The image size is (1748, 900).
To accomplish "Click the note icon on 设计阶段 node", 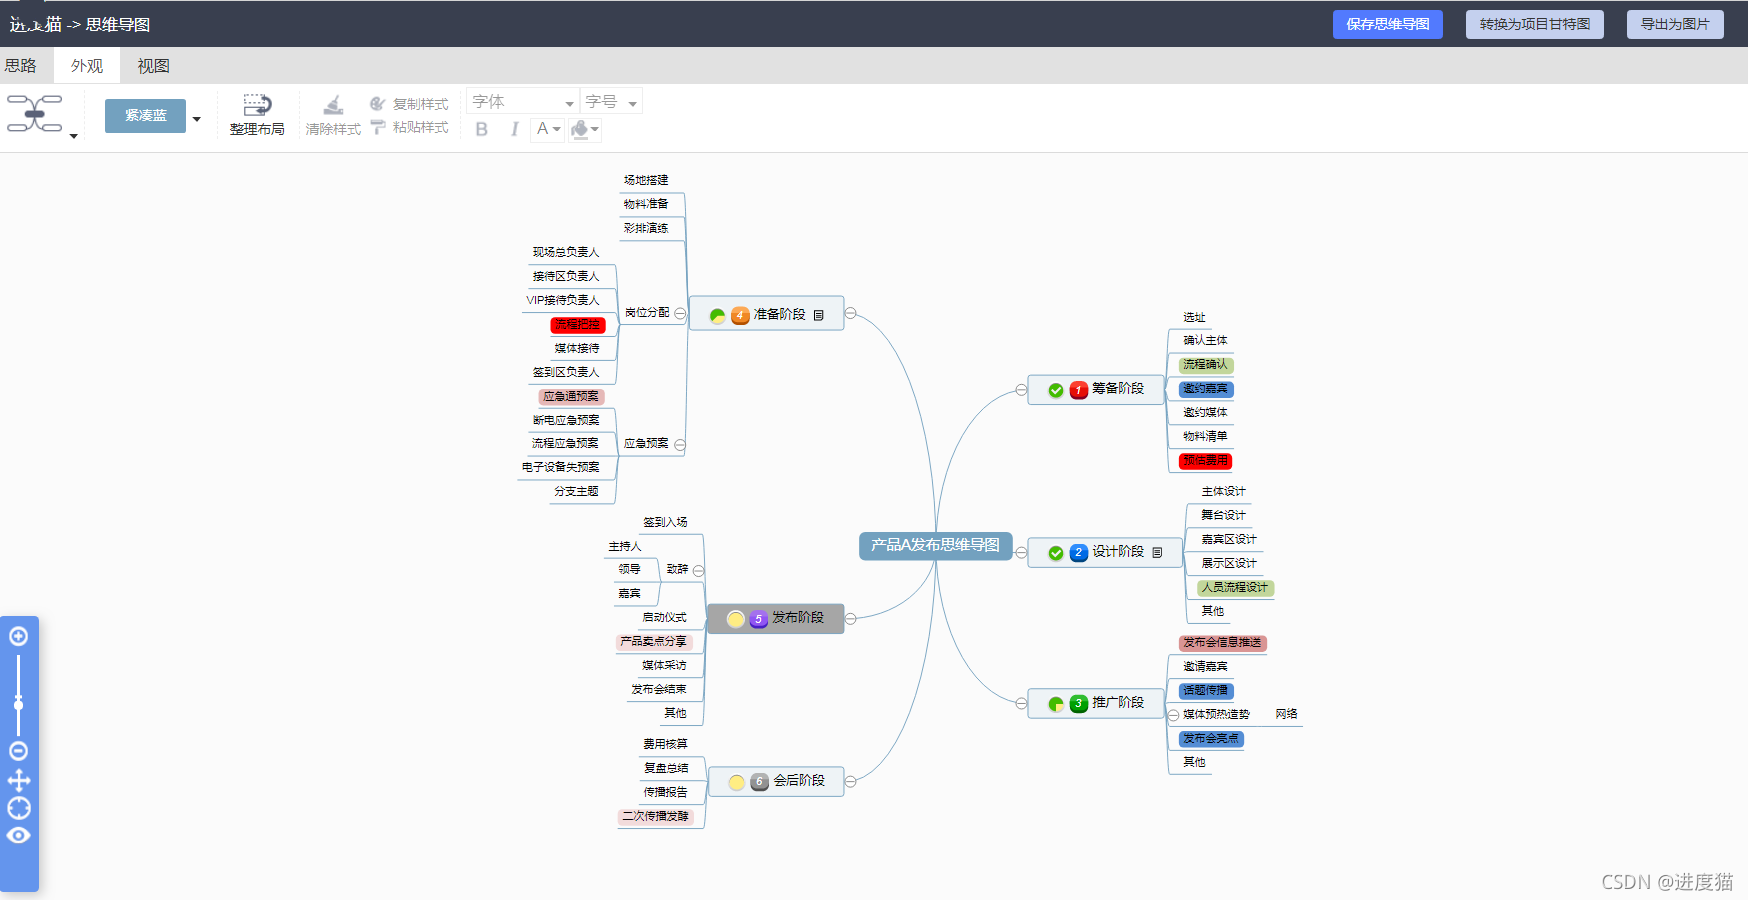I will pos(1157,552).
